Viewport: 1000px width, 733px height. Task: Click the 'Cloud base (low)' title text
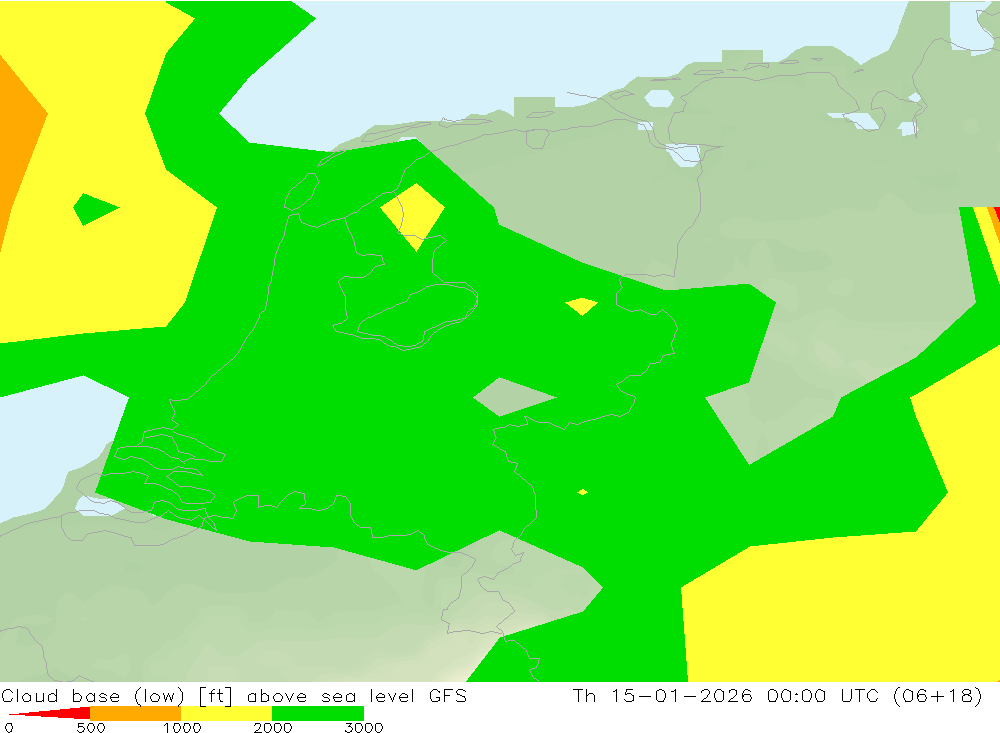tap(93, 695)
